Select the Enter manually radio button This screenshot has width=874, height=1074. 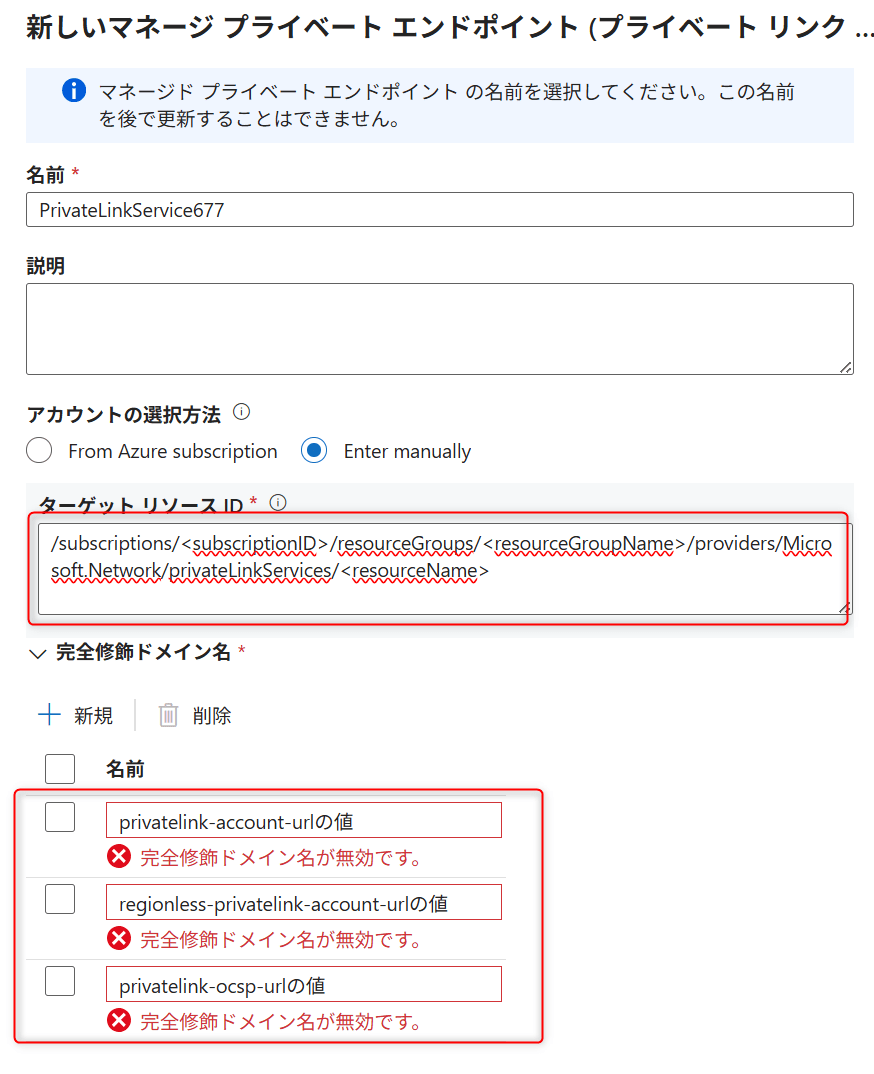click(x=314, y=451)
